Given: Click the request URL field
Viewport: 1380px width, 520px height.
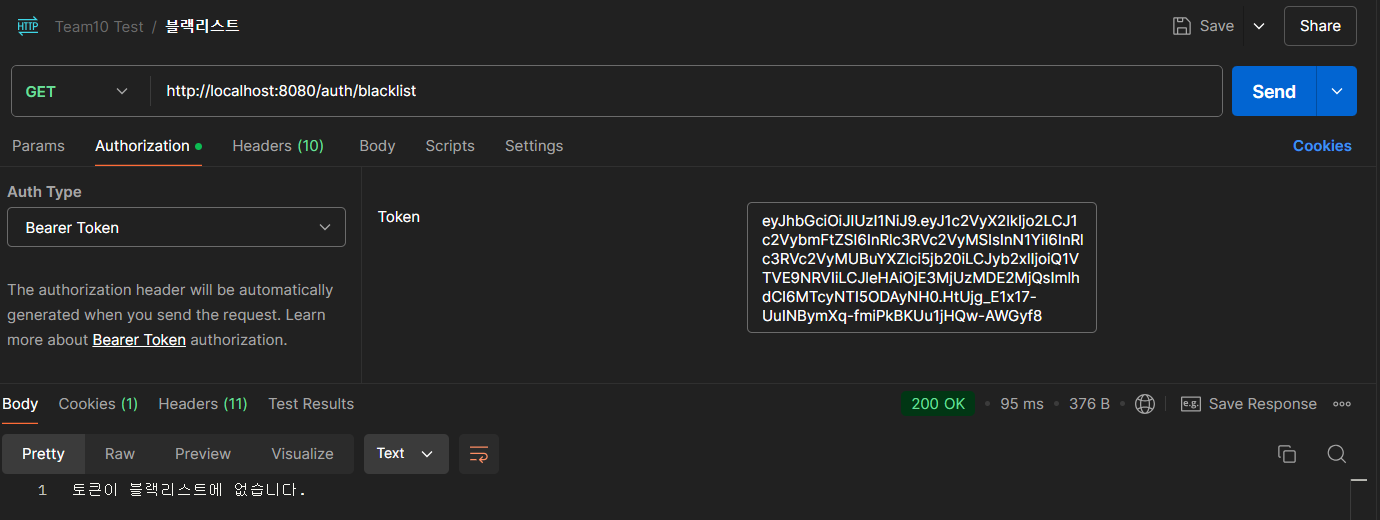Looking at the screenshot, I should pyautogui.click(x=686, y=91).
